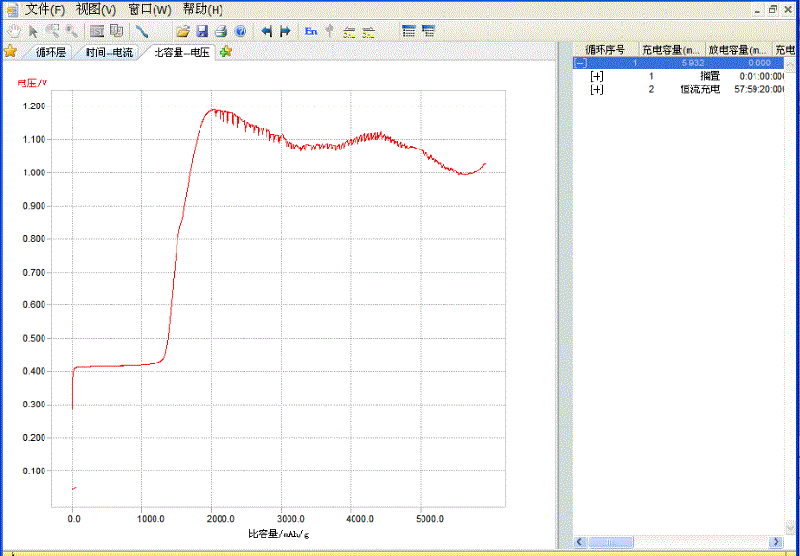
Task: Open help via blue question icon
Action: (240, 31)
